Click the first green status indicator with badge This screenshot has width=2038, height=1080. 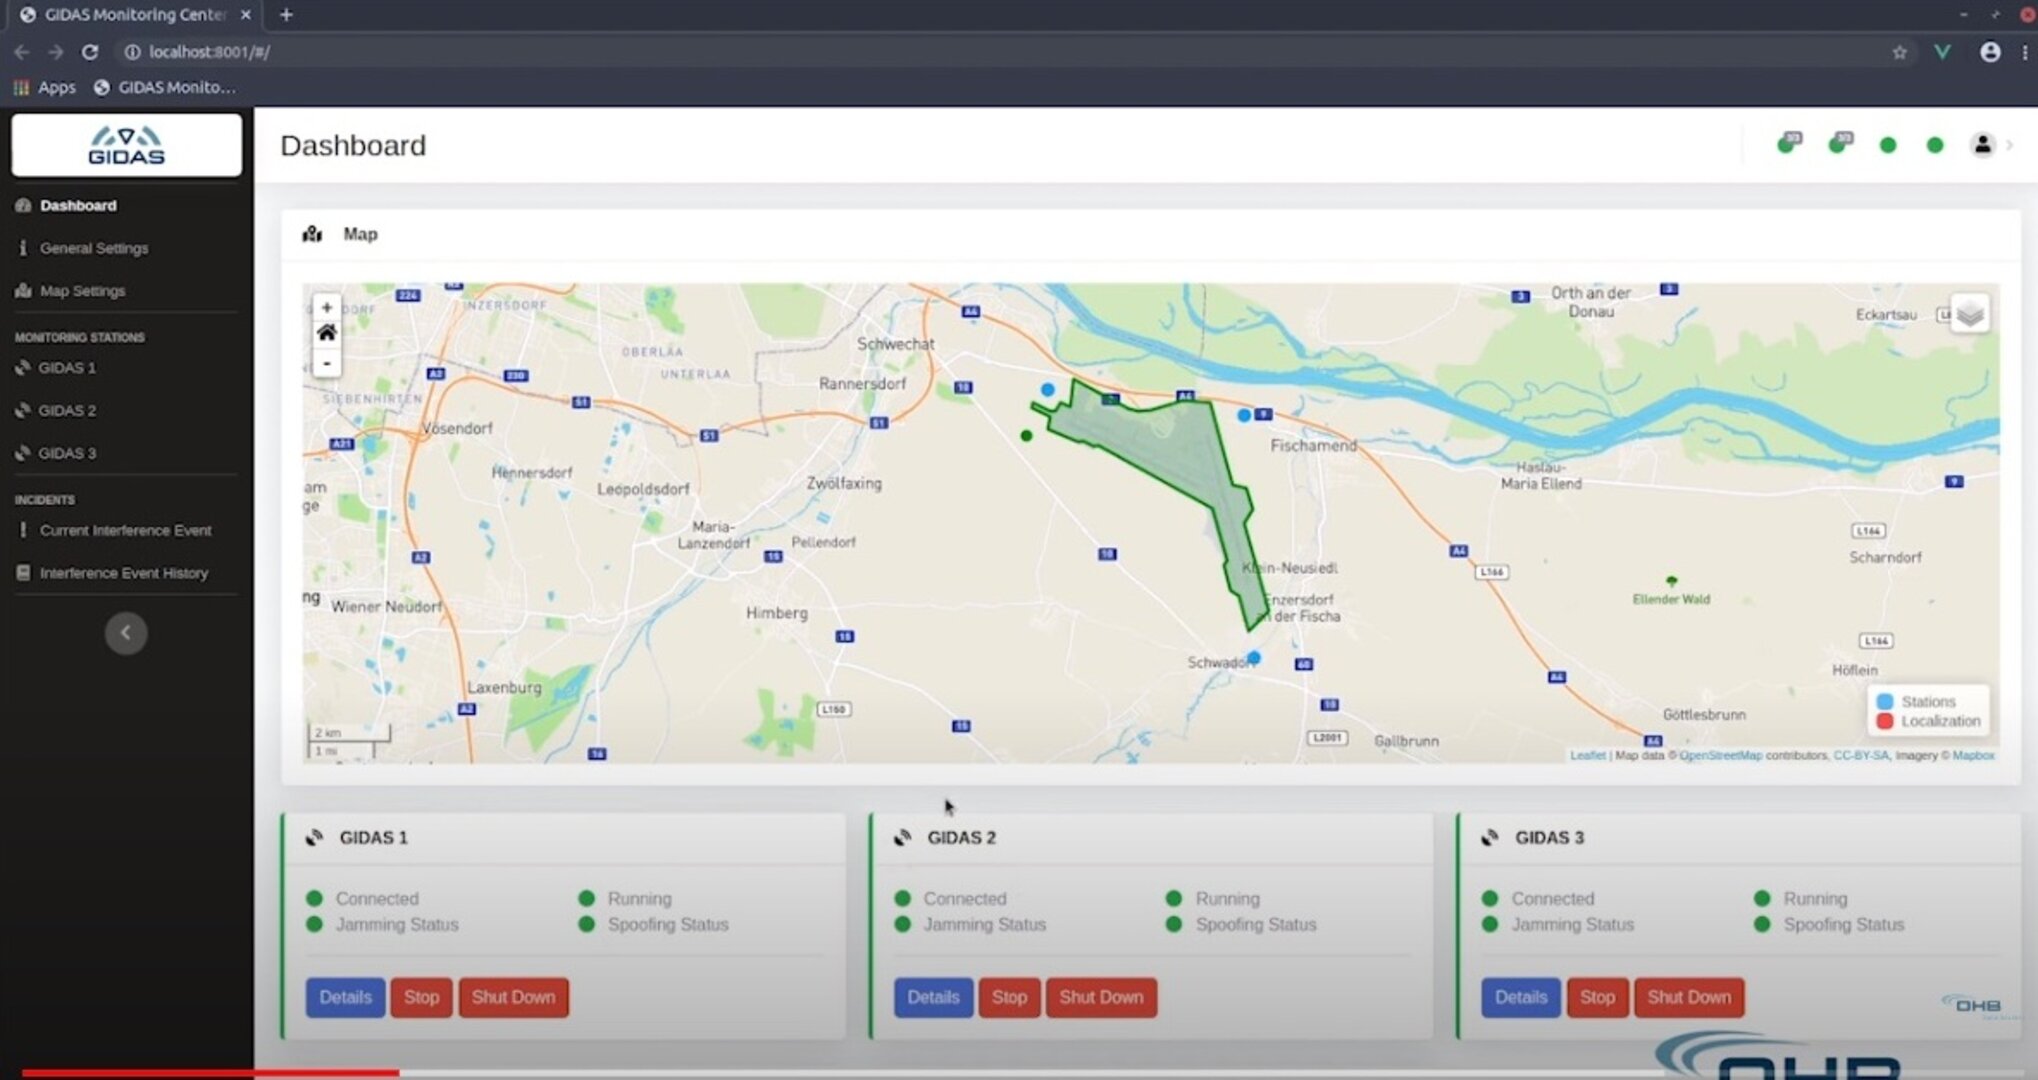(1789, 145)
